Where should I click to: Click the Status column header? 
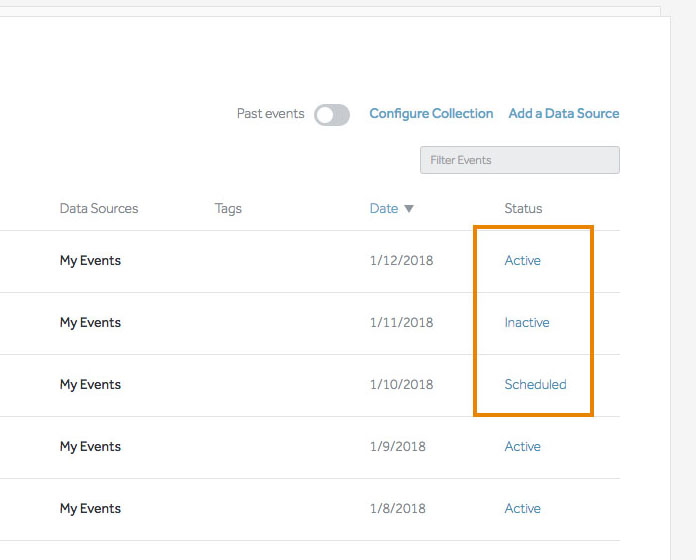point(523,209)
